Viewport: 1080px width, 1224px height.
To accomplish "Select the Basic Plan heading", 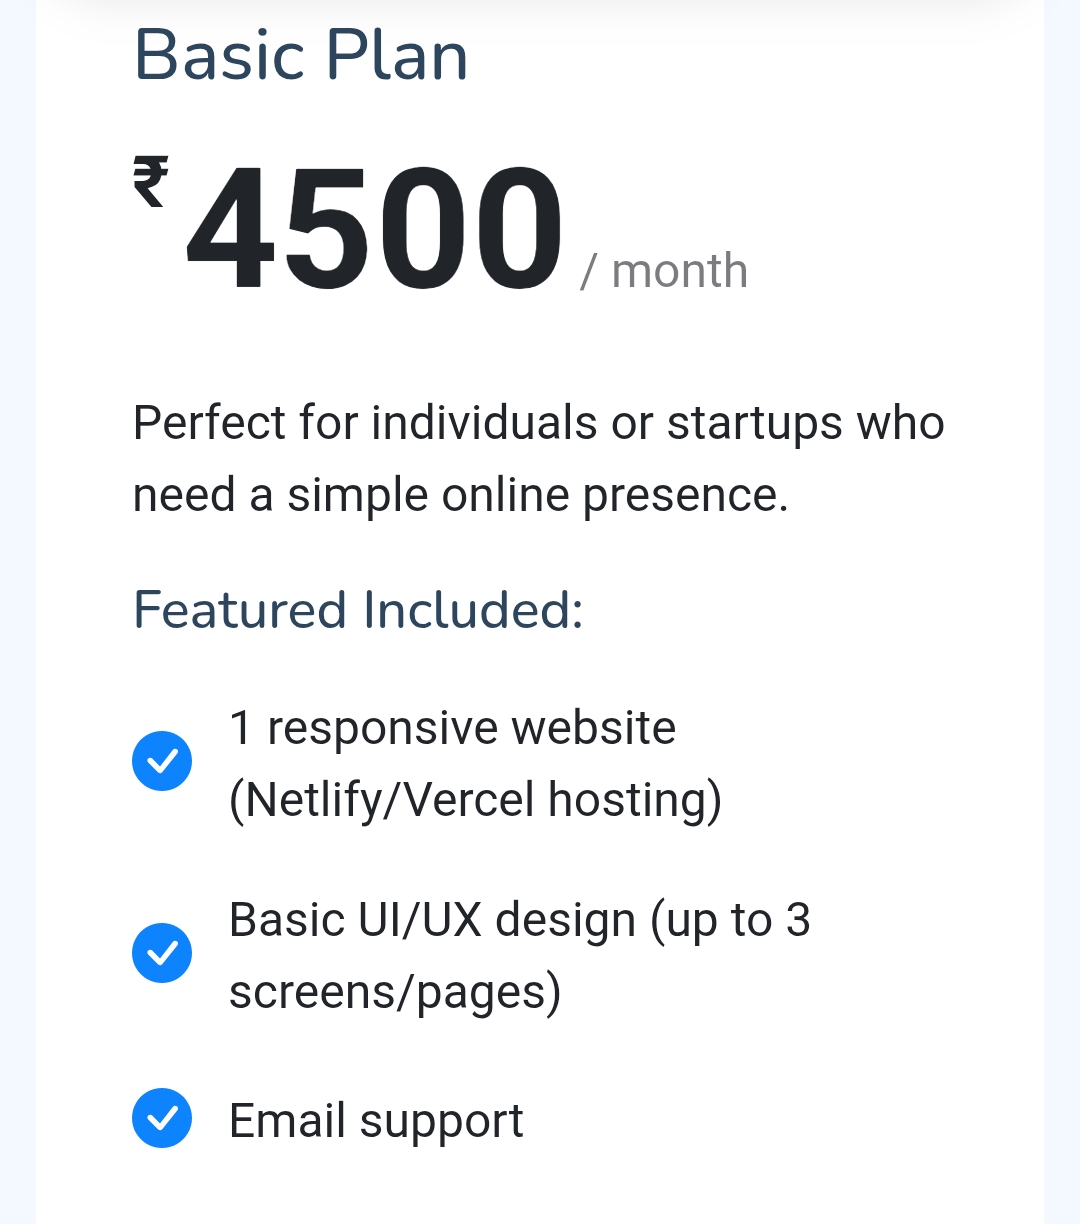I will pyautogui.click(x=301, y=56).
